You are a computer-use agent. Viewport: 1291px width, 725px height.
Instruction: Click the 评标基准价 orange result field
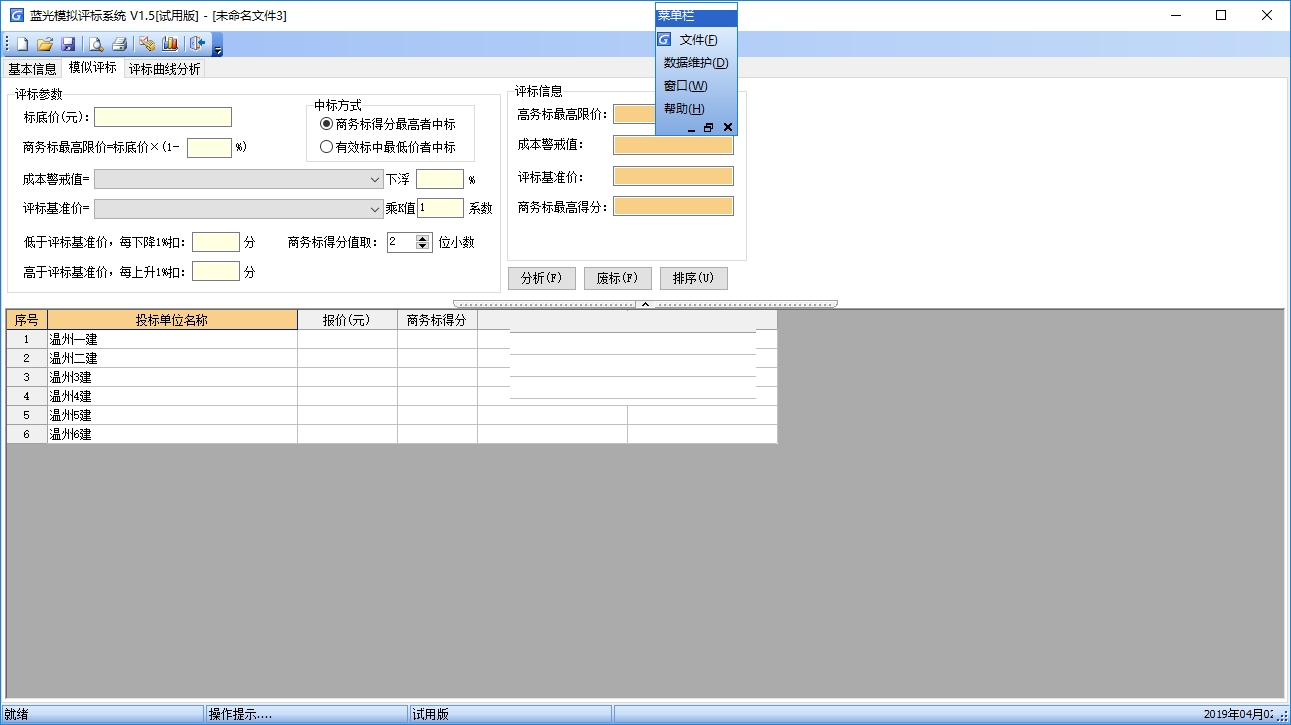click(x=673, y=176)
